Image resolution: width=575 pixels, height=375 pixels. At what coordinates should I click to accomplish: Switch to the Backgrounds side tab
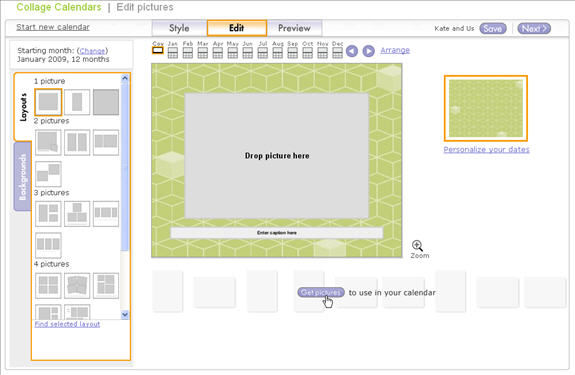23,177
